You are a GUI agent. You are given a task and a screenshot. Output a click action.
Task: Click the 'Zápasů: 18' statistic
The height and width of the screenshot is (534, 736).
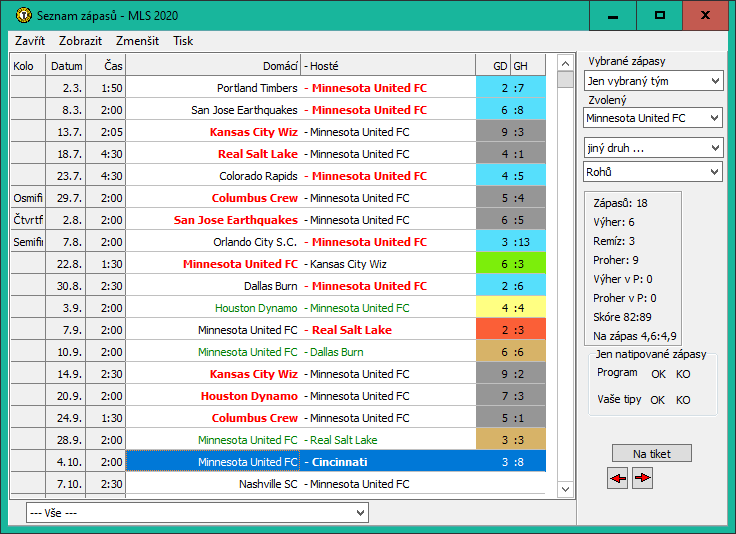pyautogui.click(x=620, y=203)
